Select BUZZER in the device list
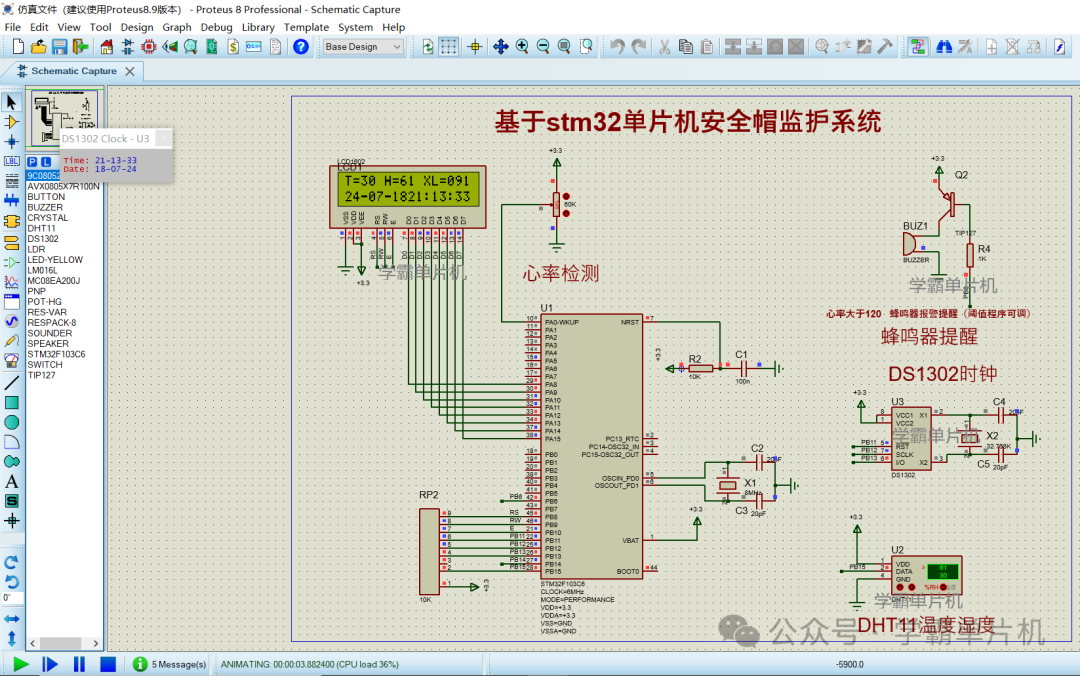 point(45,207)
